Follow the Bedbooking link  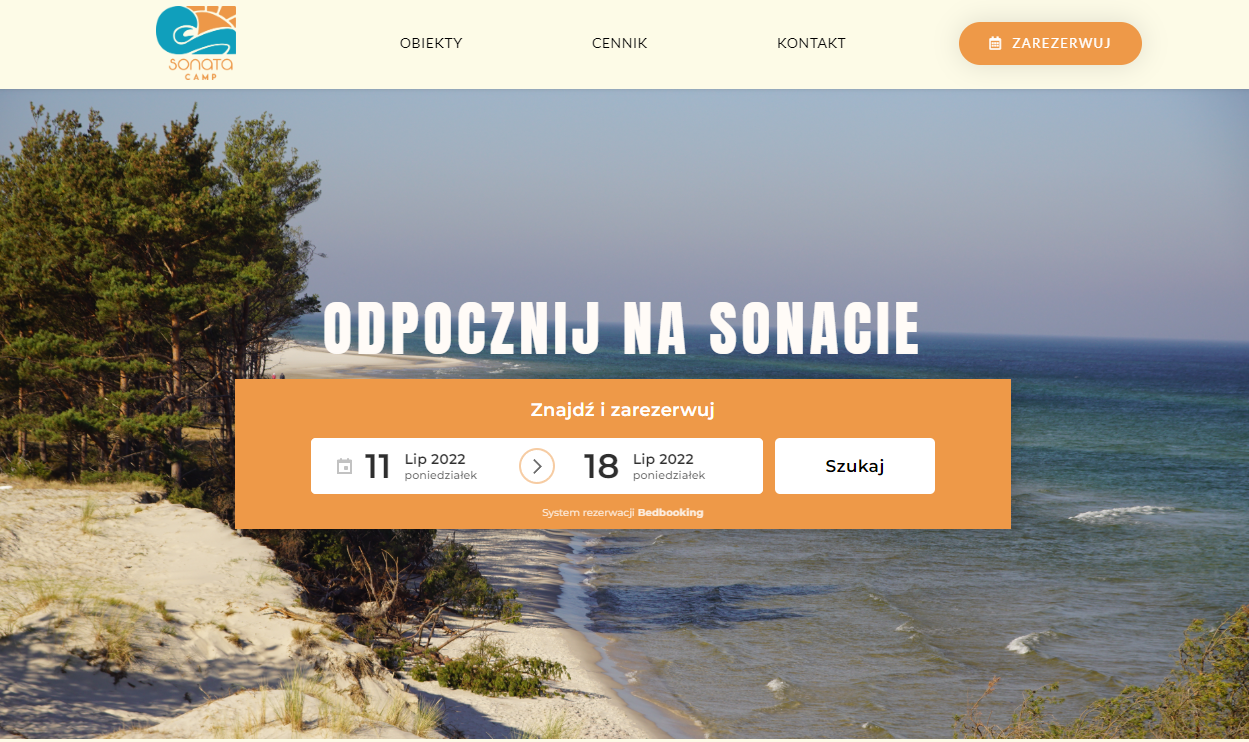(x=671, y=513)
